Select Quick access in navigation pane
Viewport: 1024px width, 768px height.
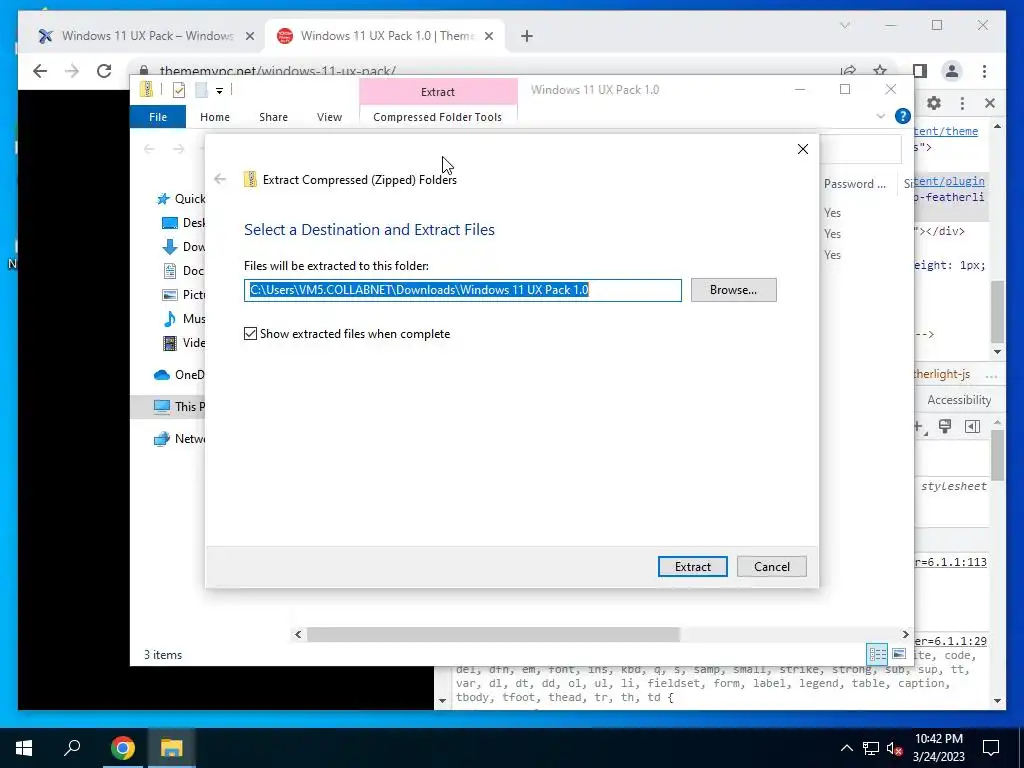(x=181, y=199)
